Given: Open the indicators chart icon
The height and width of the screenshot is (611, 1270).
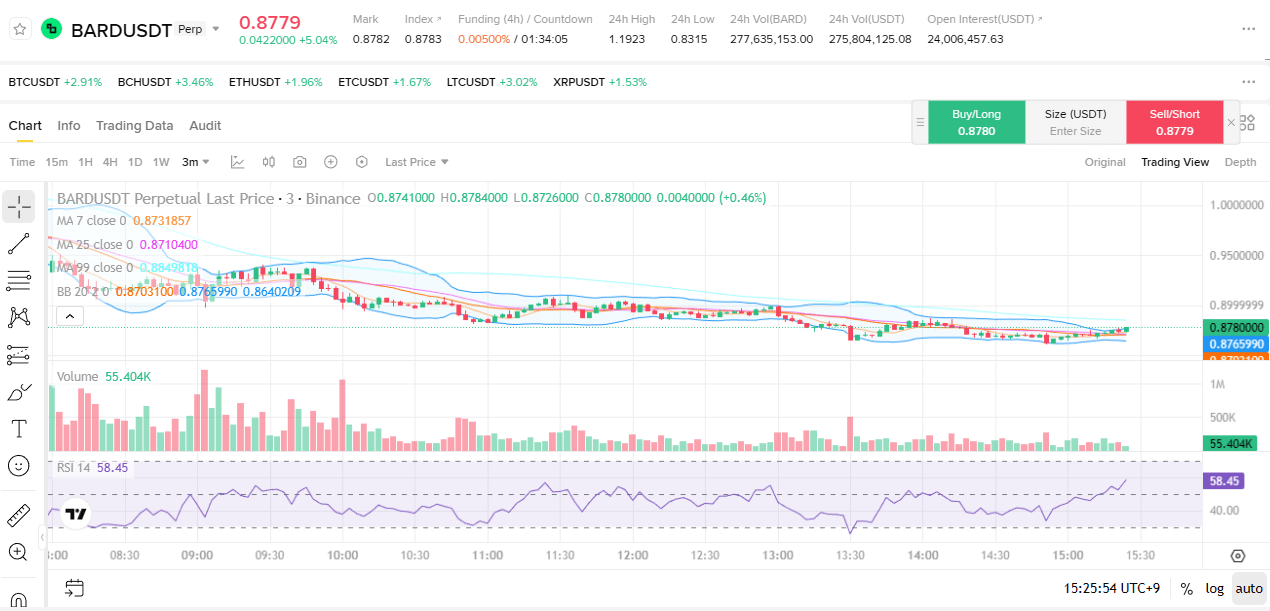Looking at the screenshot, I should coord(237,162).
